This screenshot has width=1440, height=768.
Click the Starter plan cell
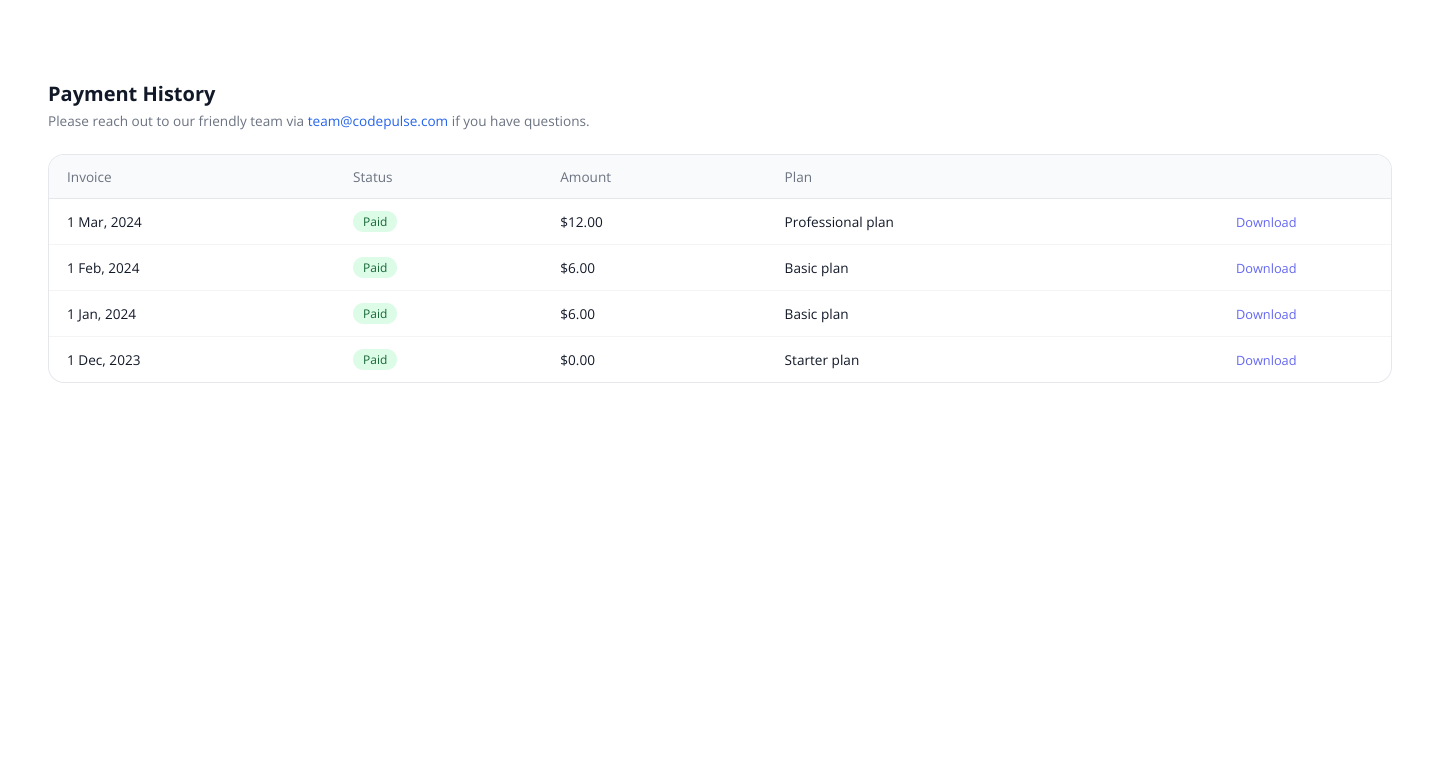(x=821, y=360)
